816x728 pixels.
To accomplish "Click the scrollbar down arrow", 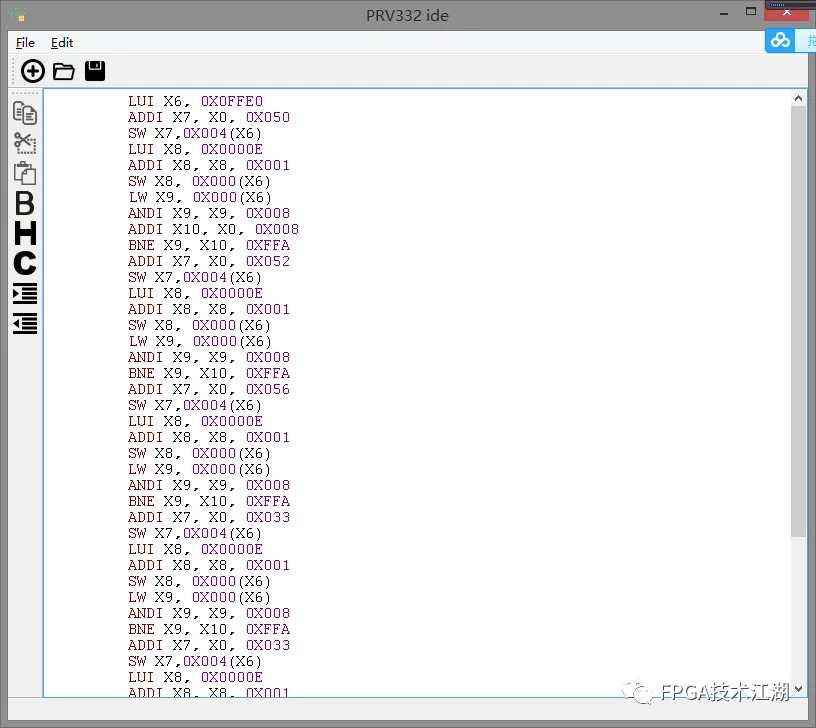I will (x=798, y=688).
